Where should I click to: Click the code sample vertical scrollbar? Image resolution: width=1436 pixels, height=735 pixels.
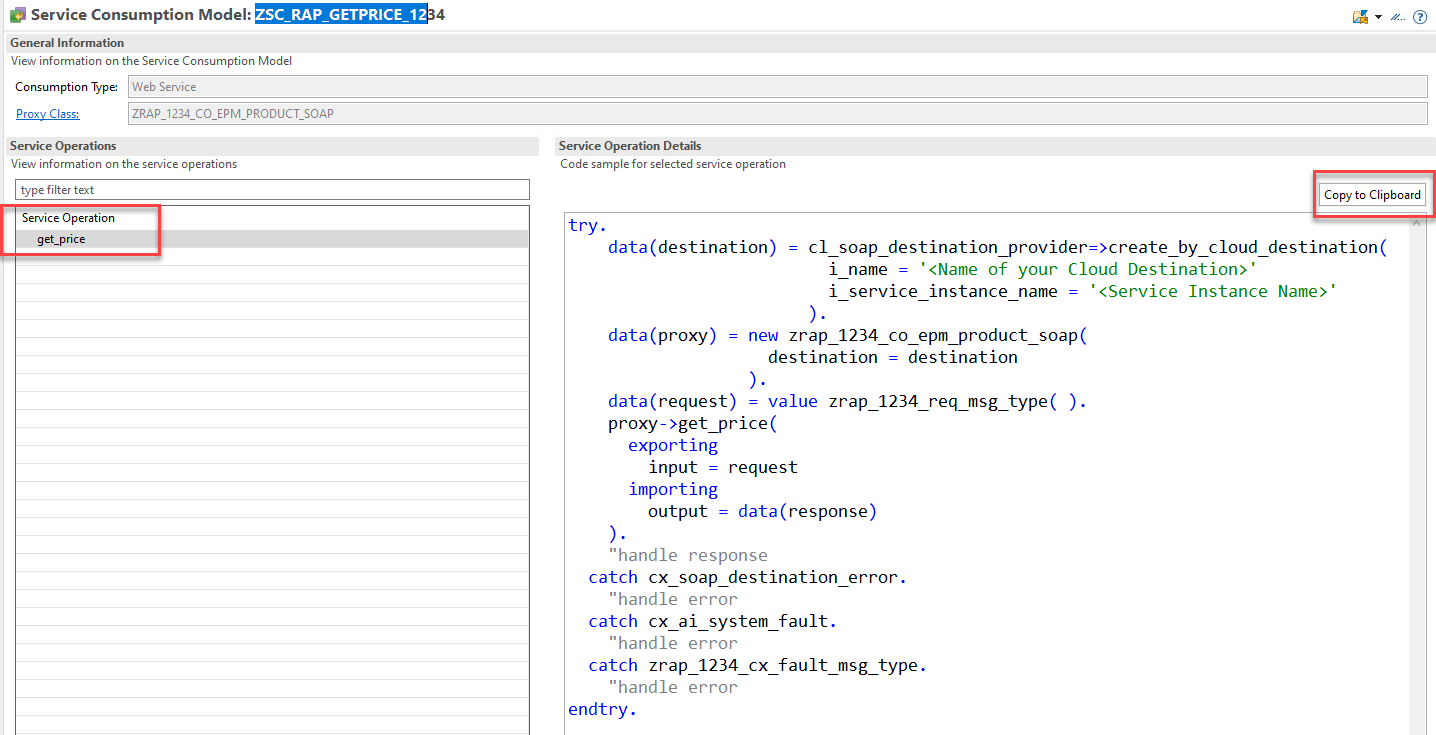1418,473
